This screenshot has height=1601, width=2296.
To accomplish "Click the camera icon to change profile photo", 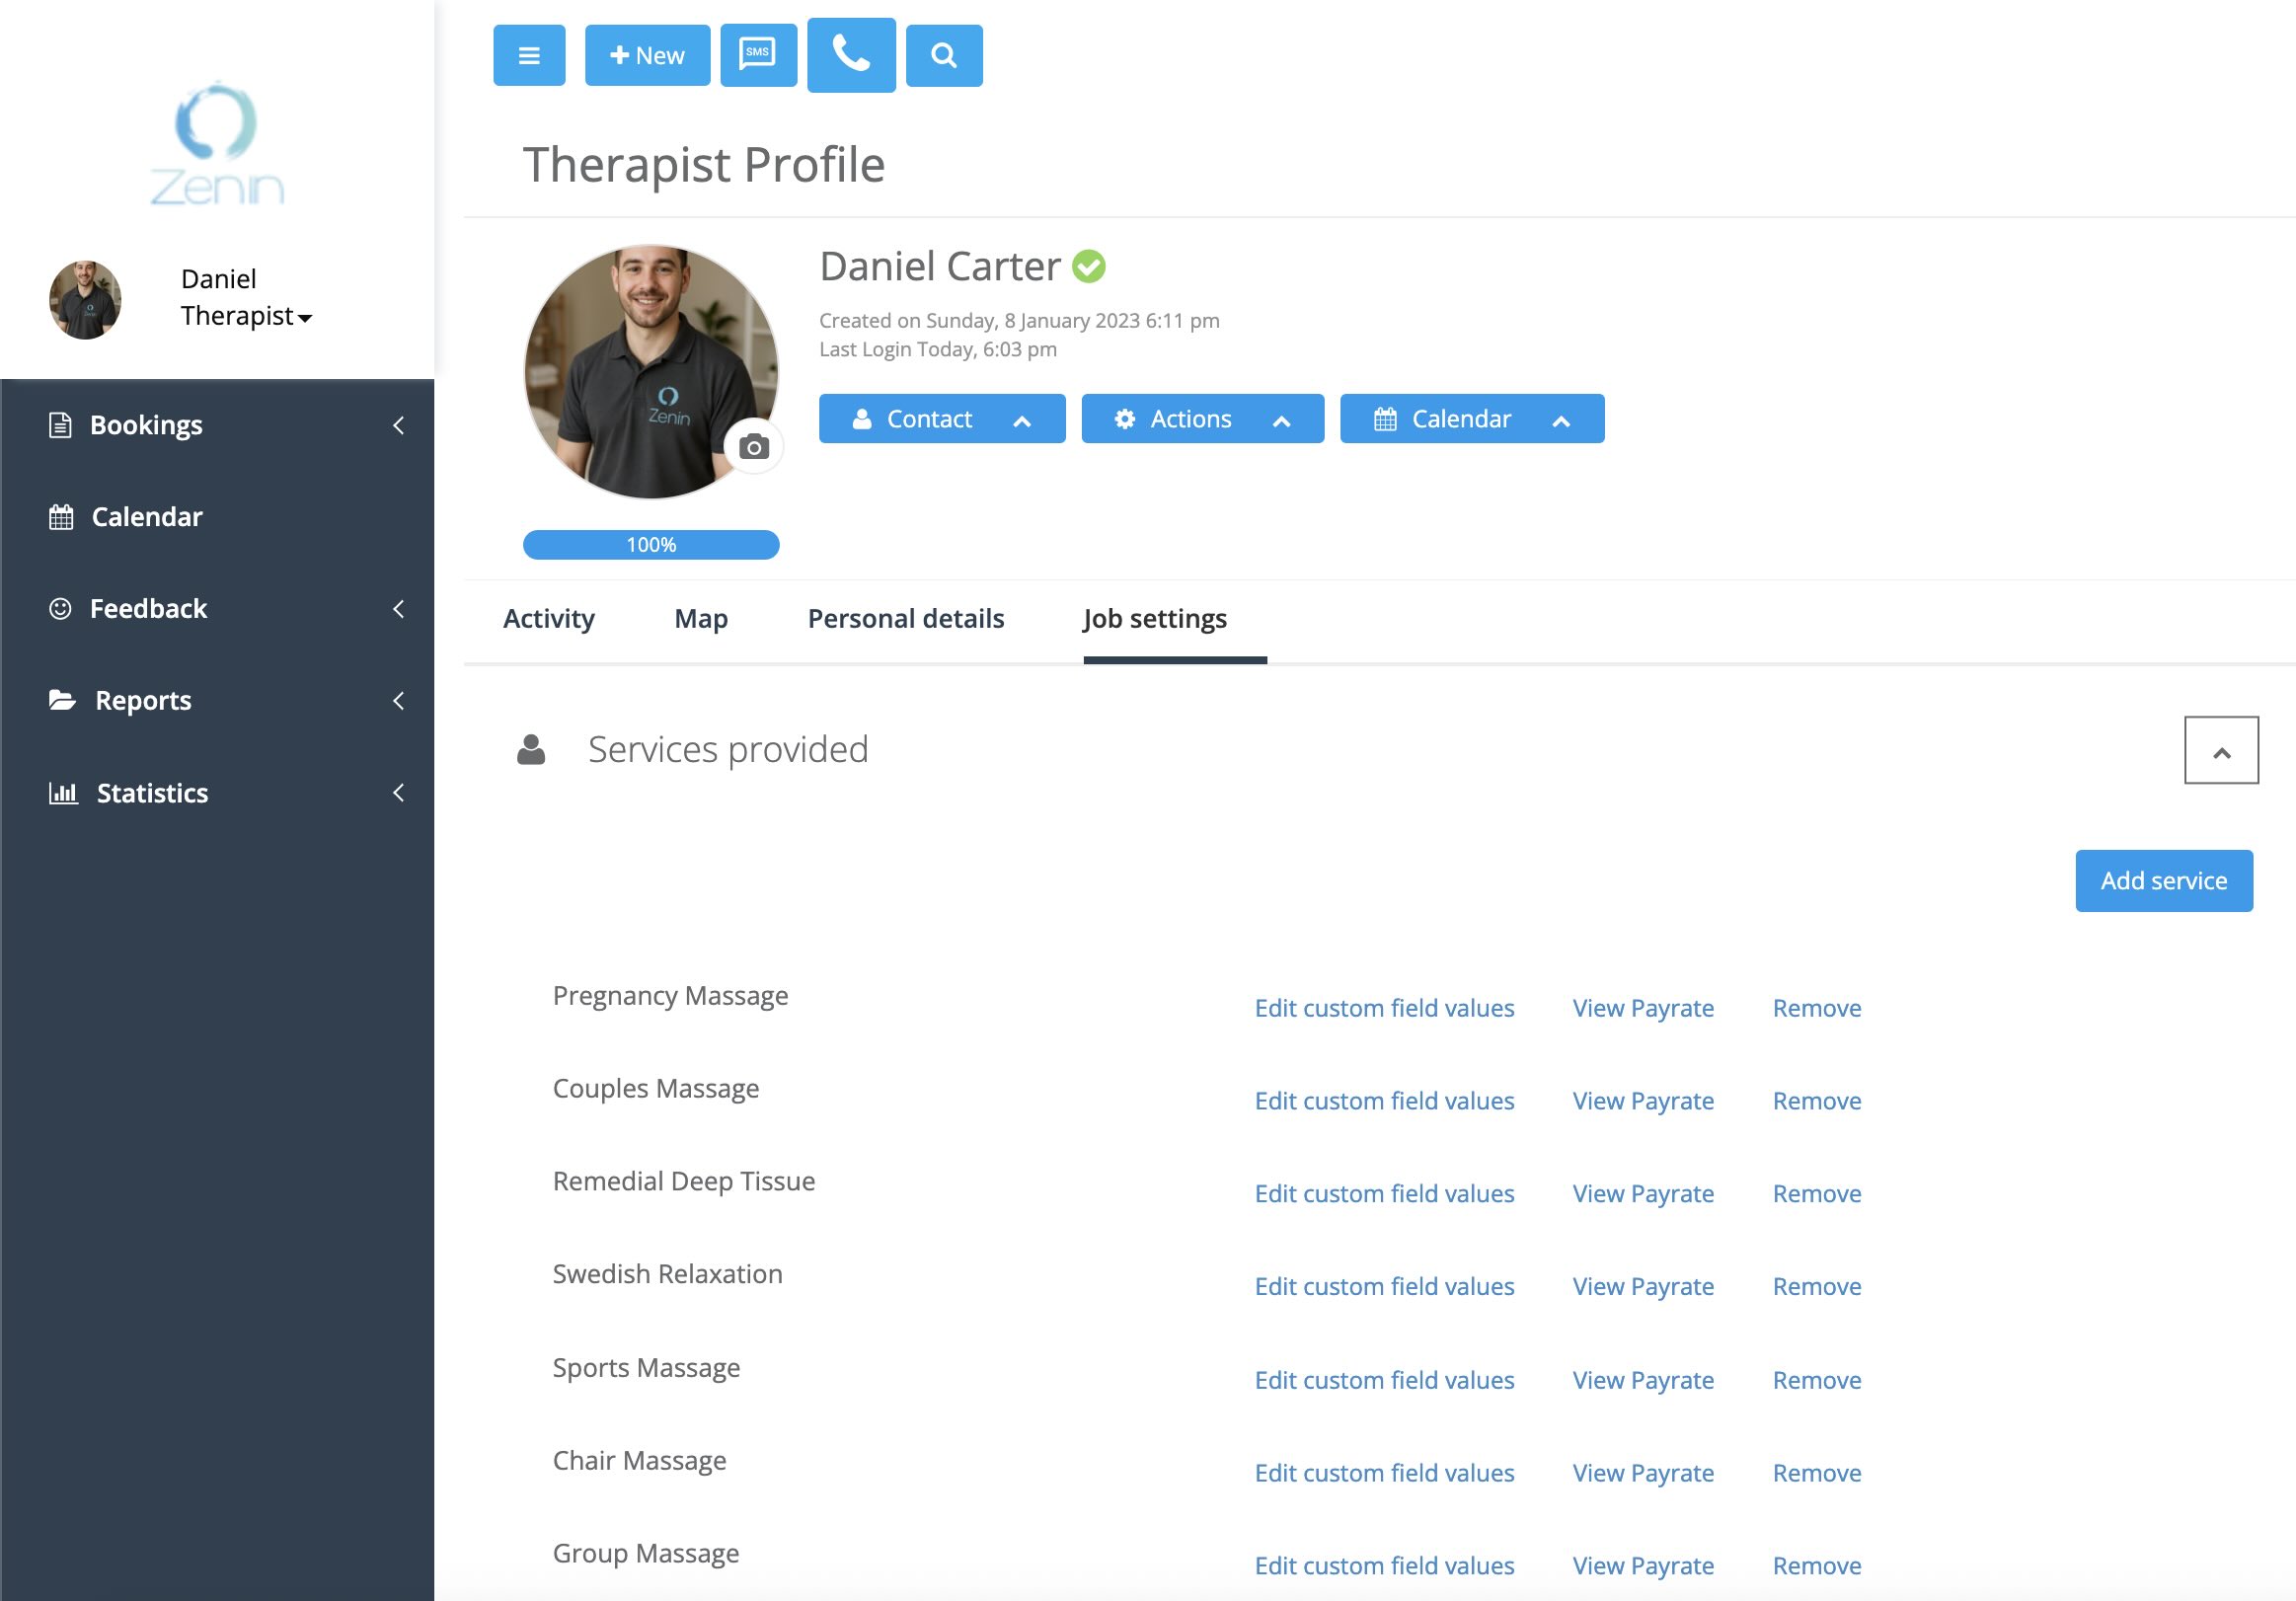I will [x=755, y=446].
